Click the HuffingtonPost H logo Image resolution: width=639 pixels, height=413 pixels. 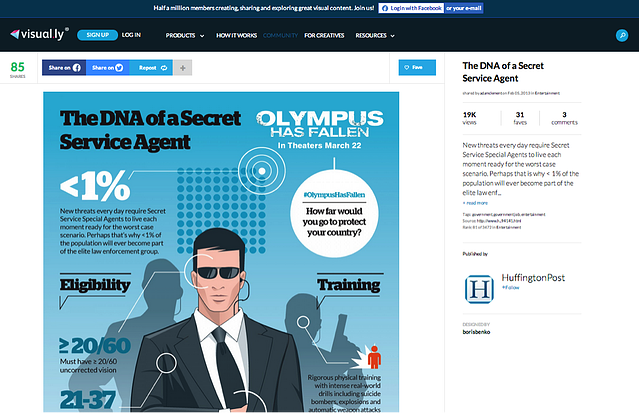[479, 289]
